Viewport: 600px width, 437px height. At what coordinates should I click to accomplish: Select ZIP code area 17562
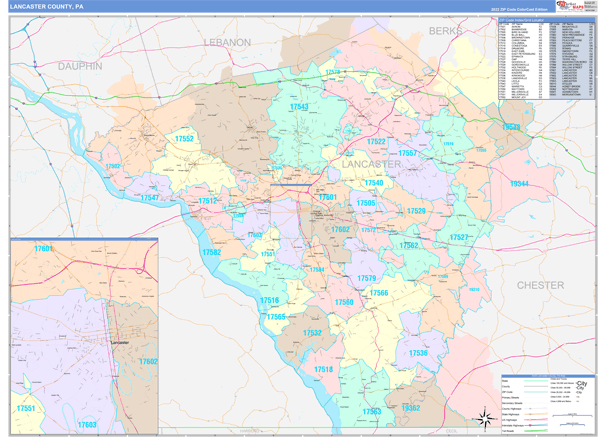410,245
